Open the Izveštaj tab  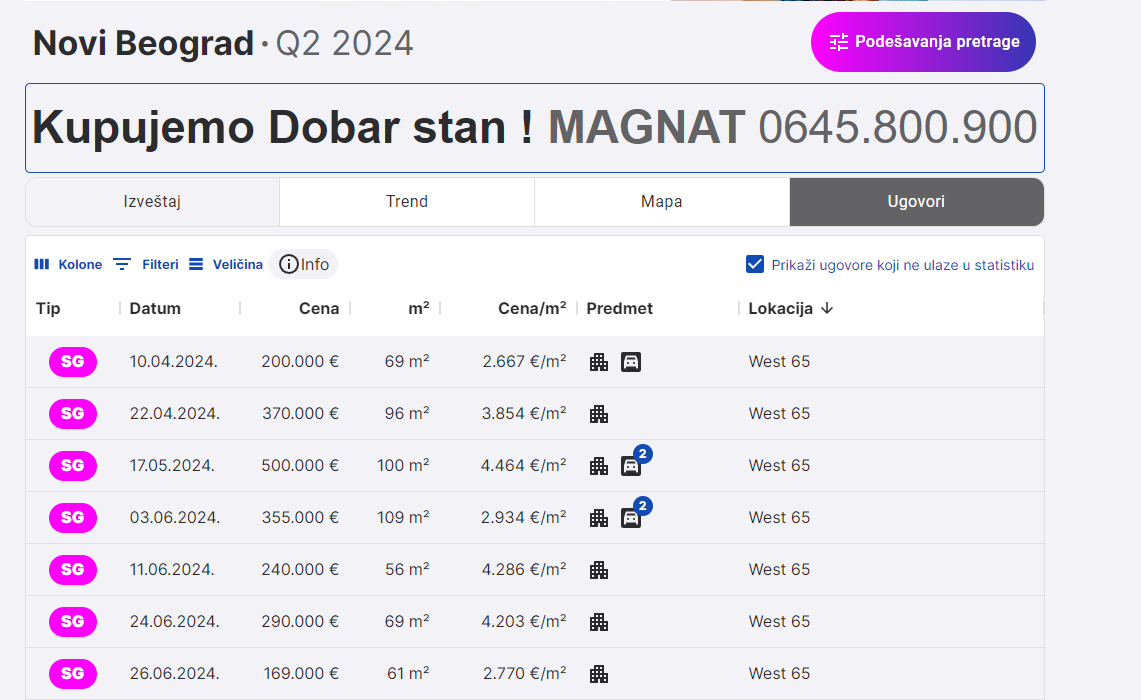point(152,202)
